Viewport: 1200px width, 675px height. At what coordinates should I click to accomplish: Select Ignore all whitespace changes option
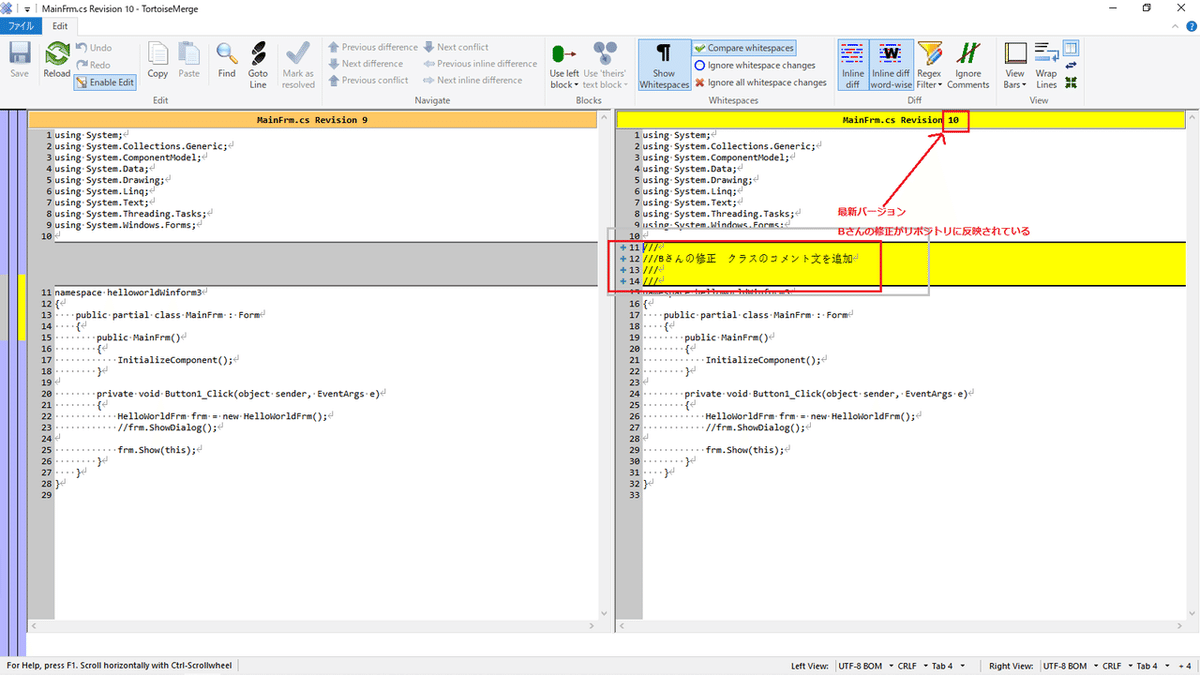(760, 82)
